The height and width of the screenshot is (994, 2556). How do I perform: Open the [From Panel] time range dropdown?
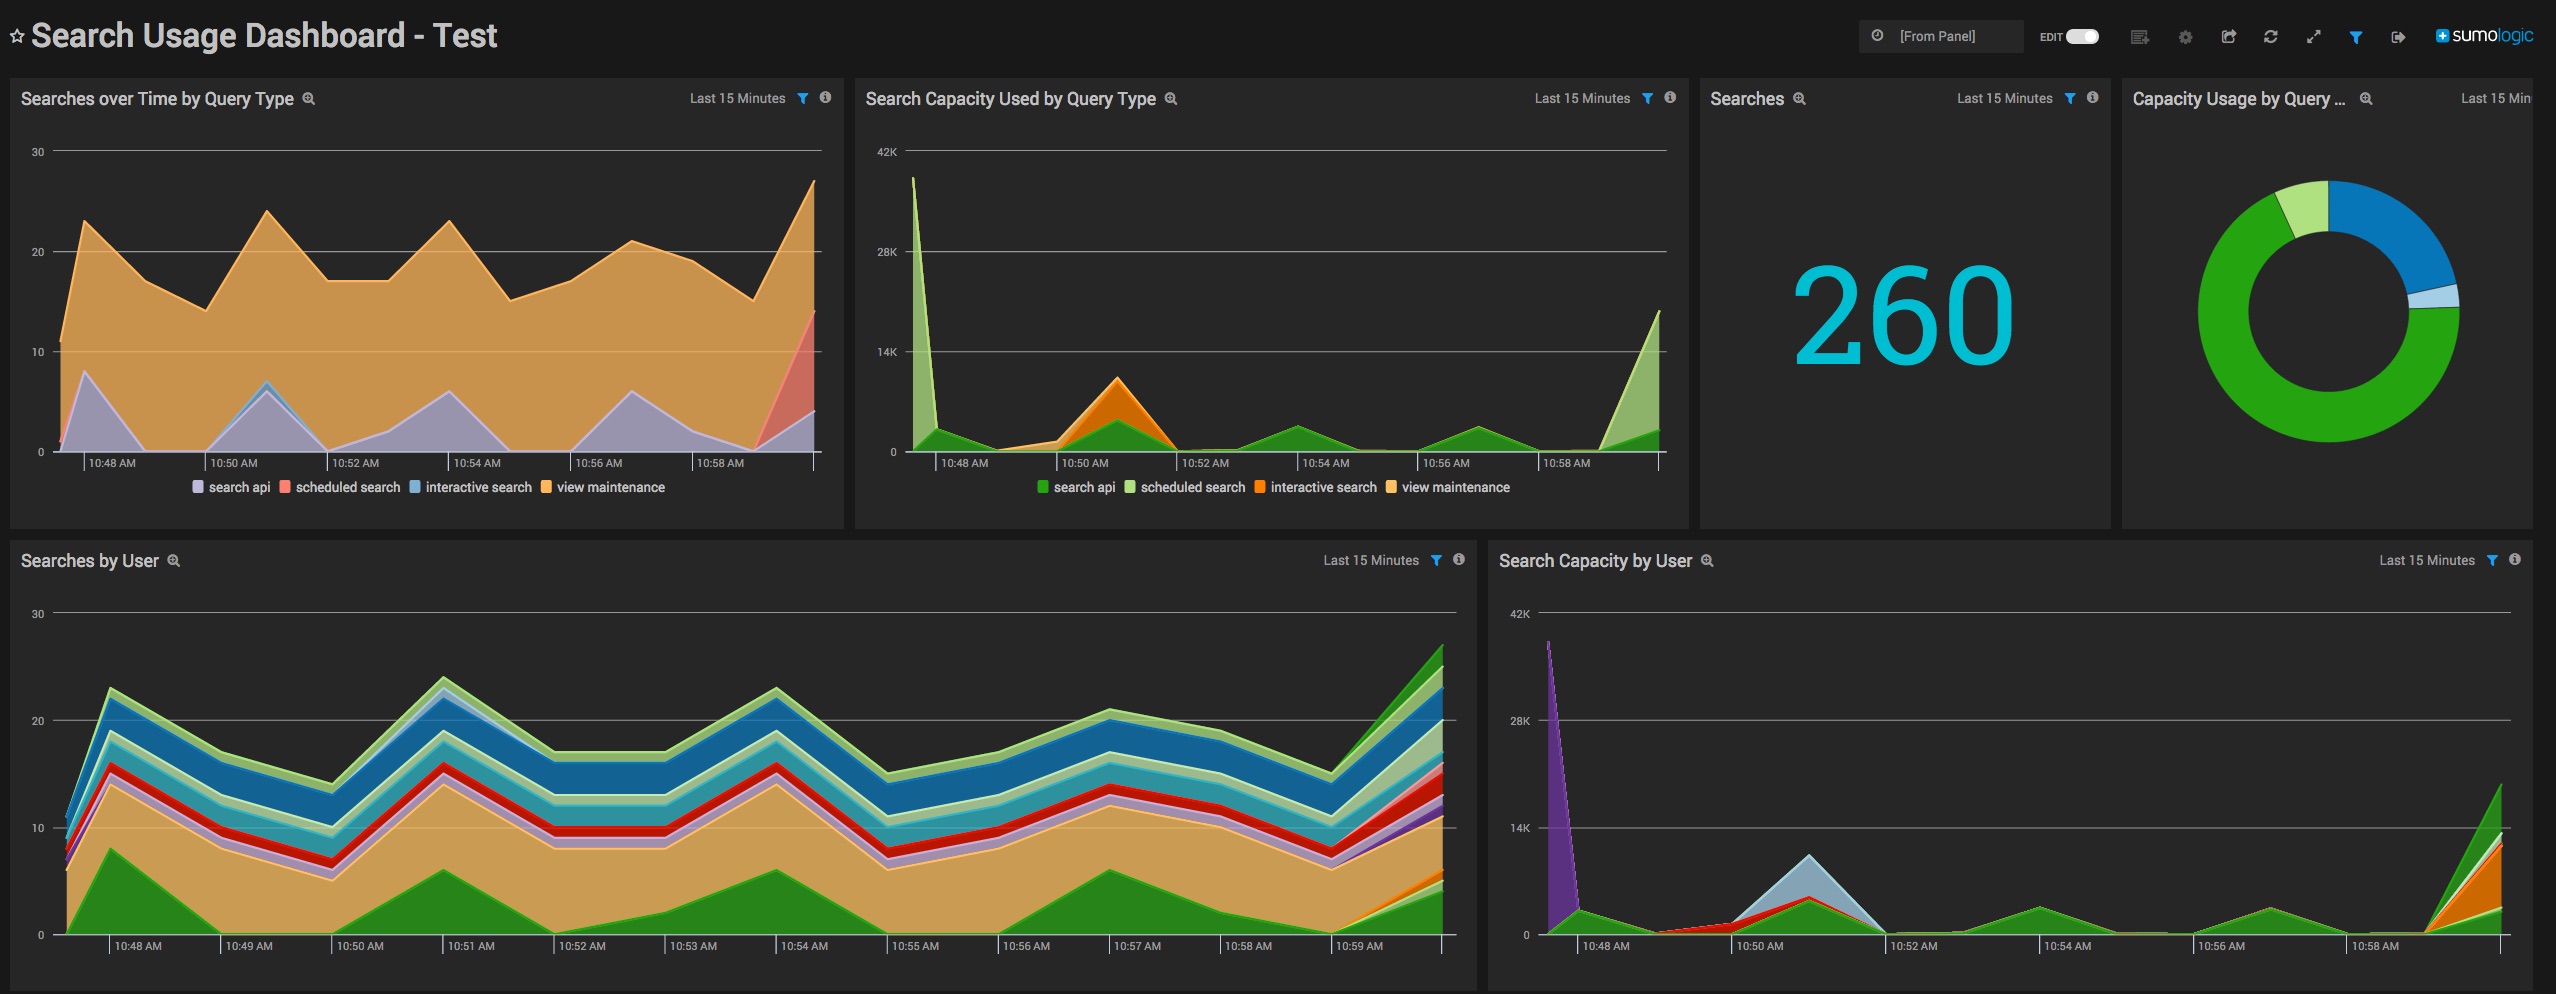tap(1937, 37)
